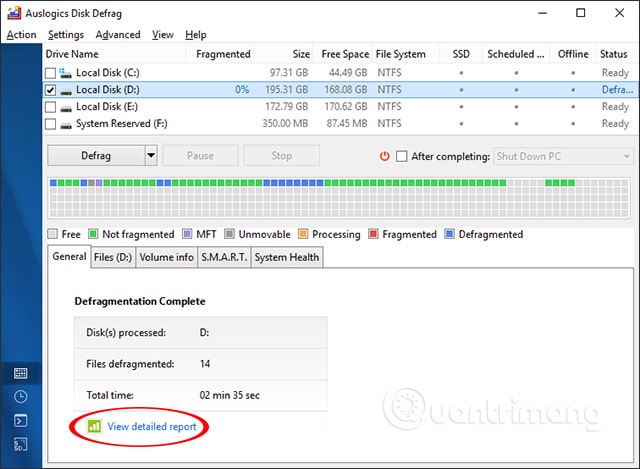Open the Settings menu

point(66,35)
